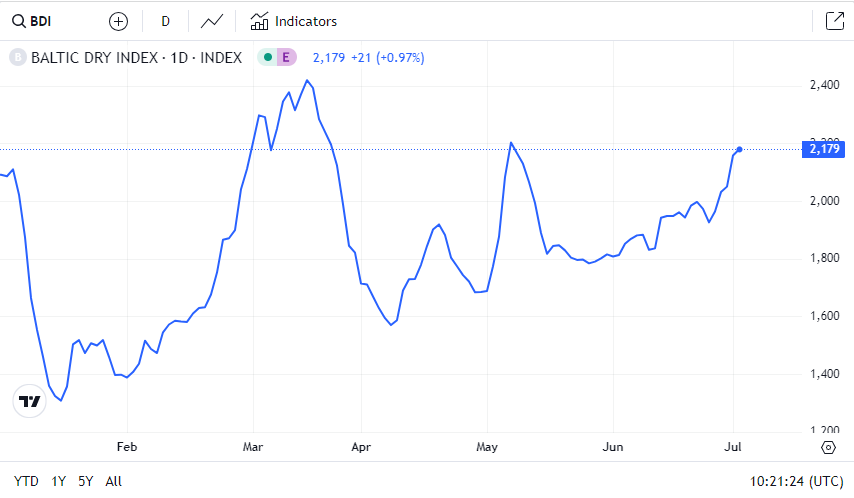Click the 2,179 current price label
Screen dimensions: 854x498
click(x=824, y=149)
